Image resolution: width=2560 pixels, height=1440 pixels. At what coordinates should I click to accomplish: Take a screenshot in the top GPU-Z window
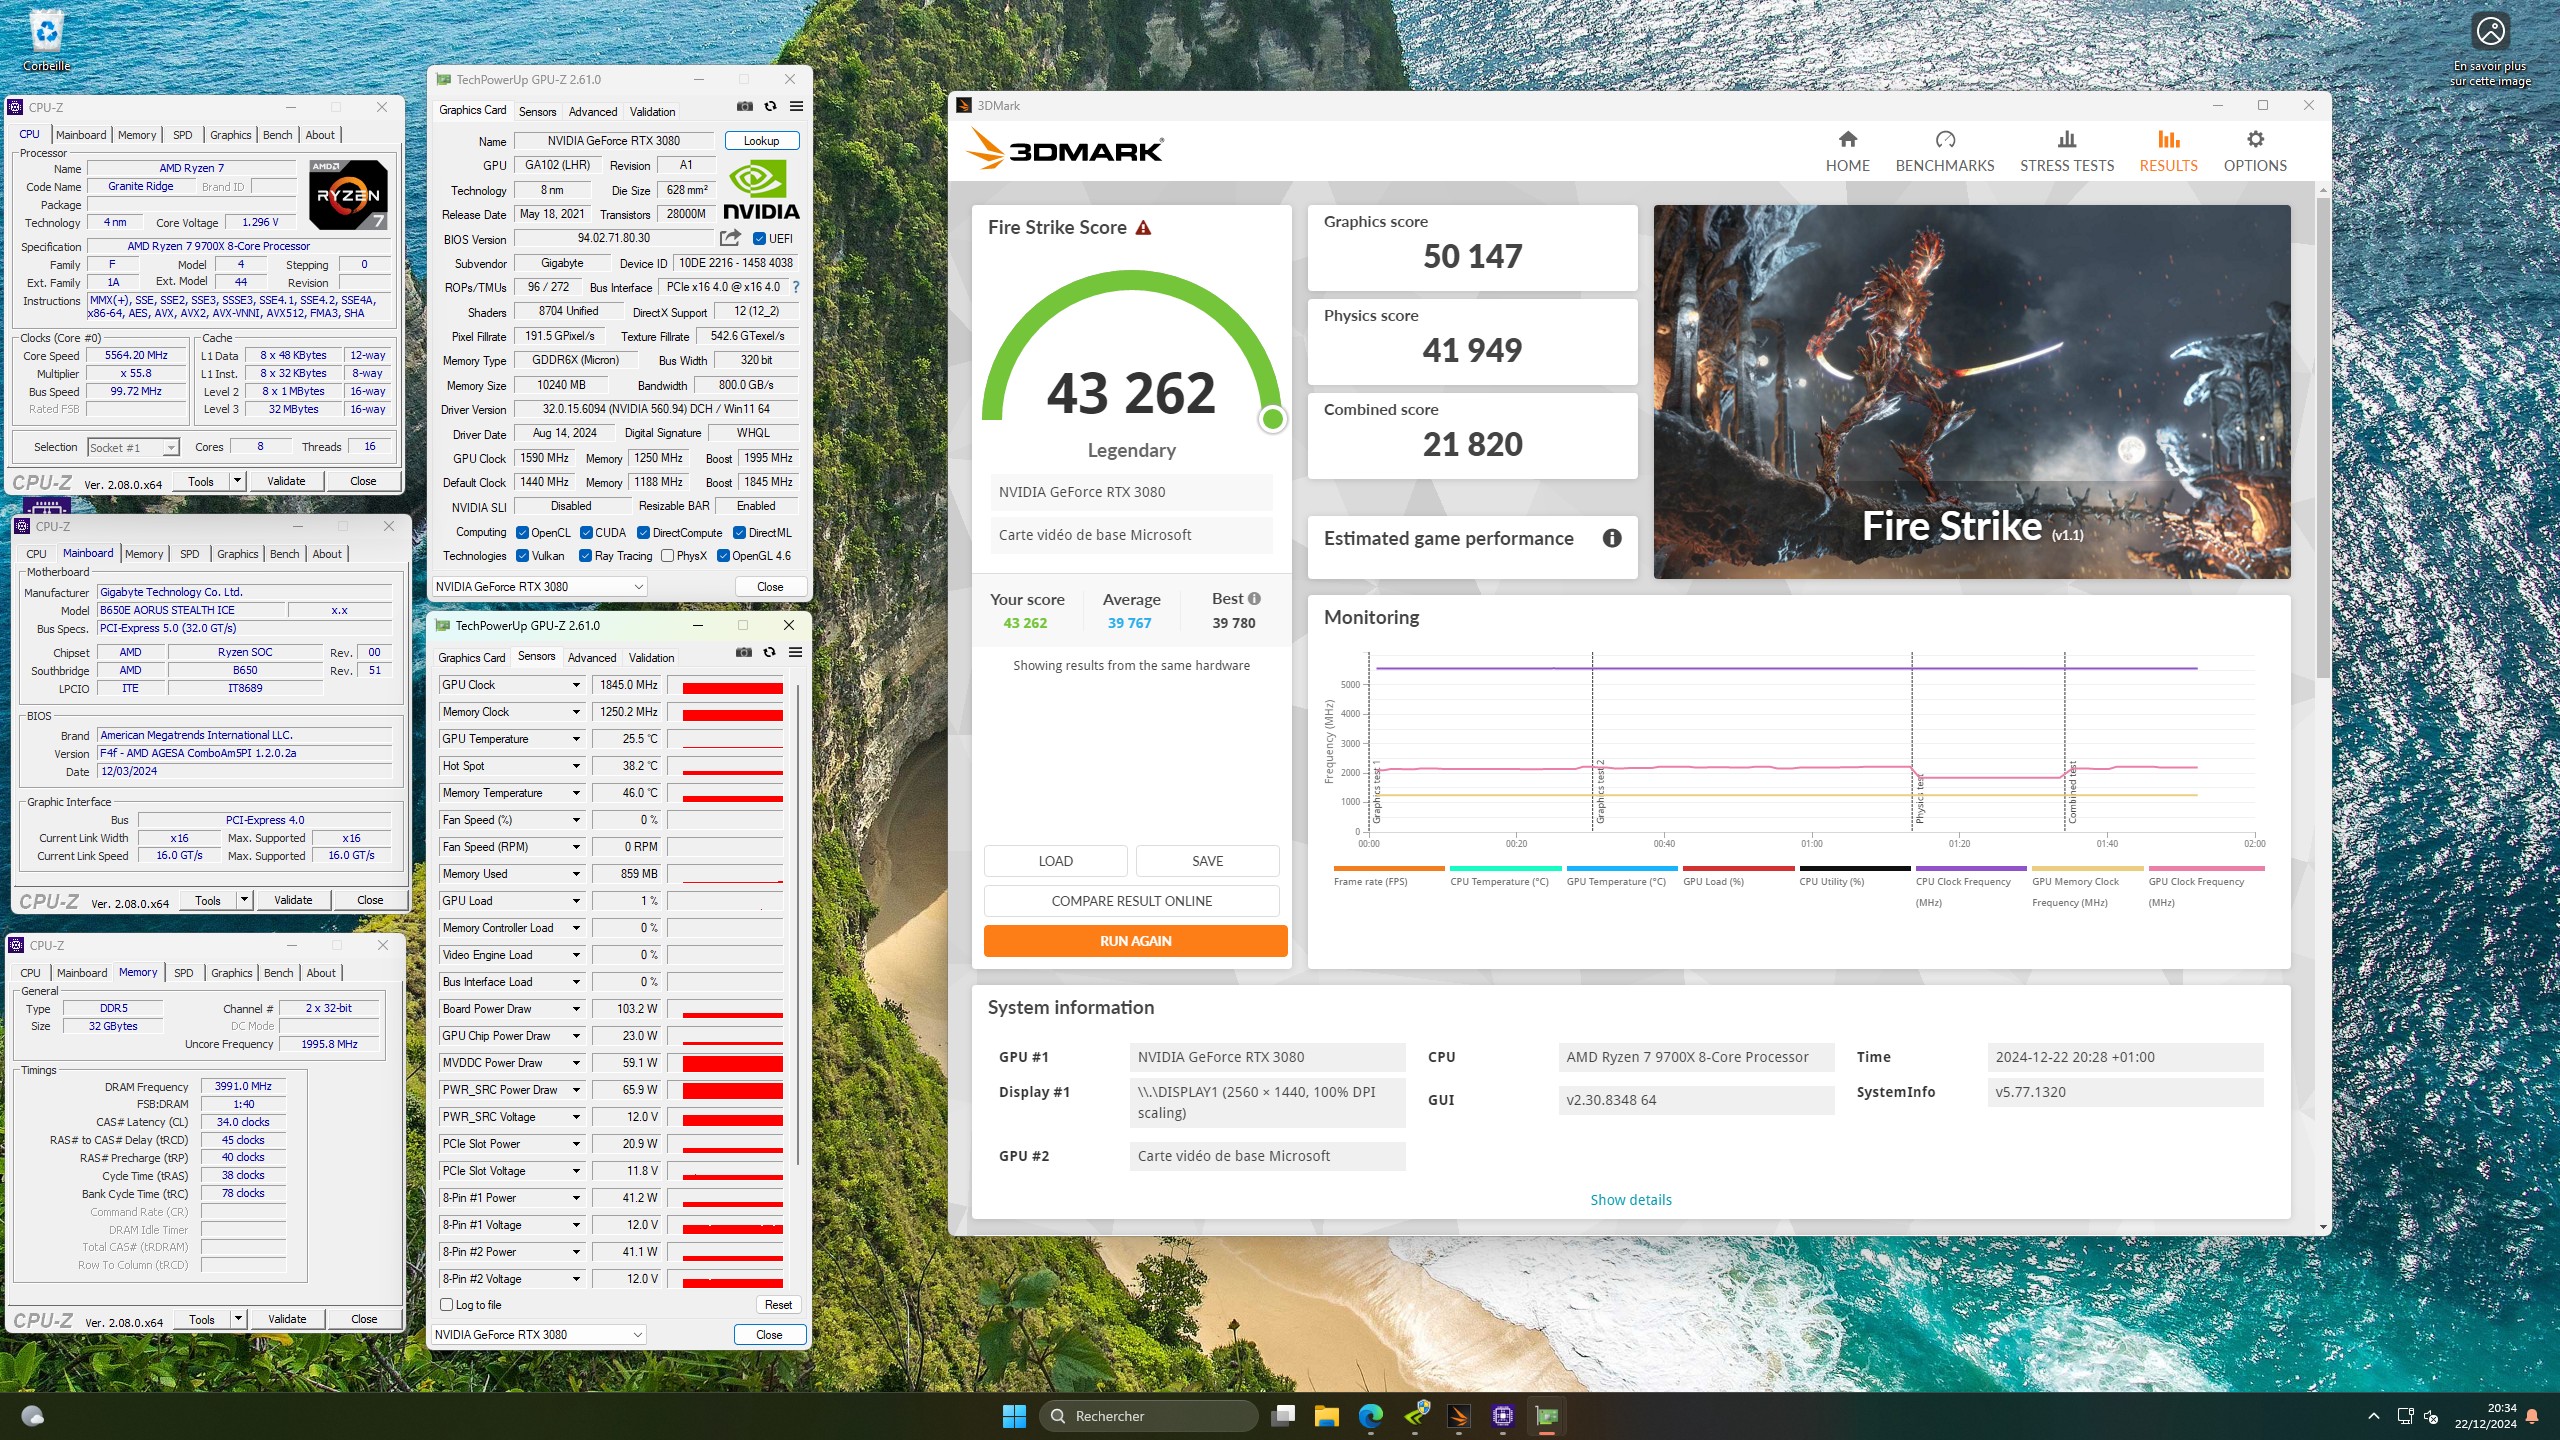[744, 106]
